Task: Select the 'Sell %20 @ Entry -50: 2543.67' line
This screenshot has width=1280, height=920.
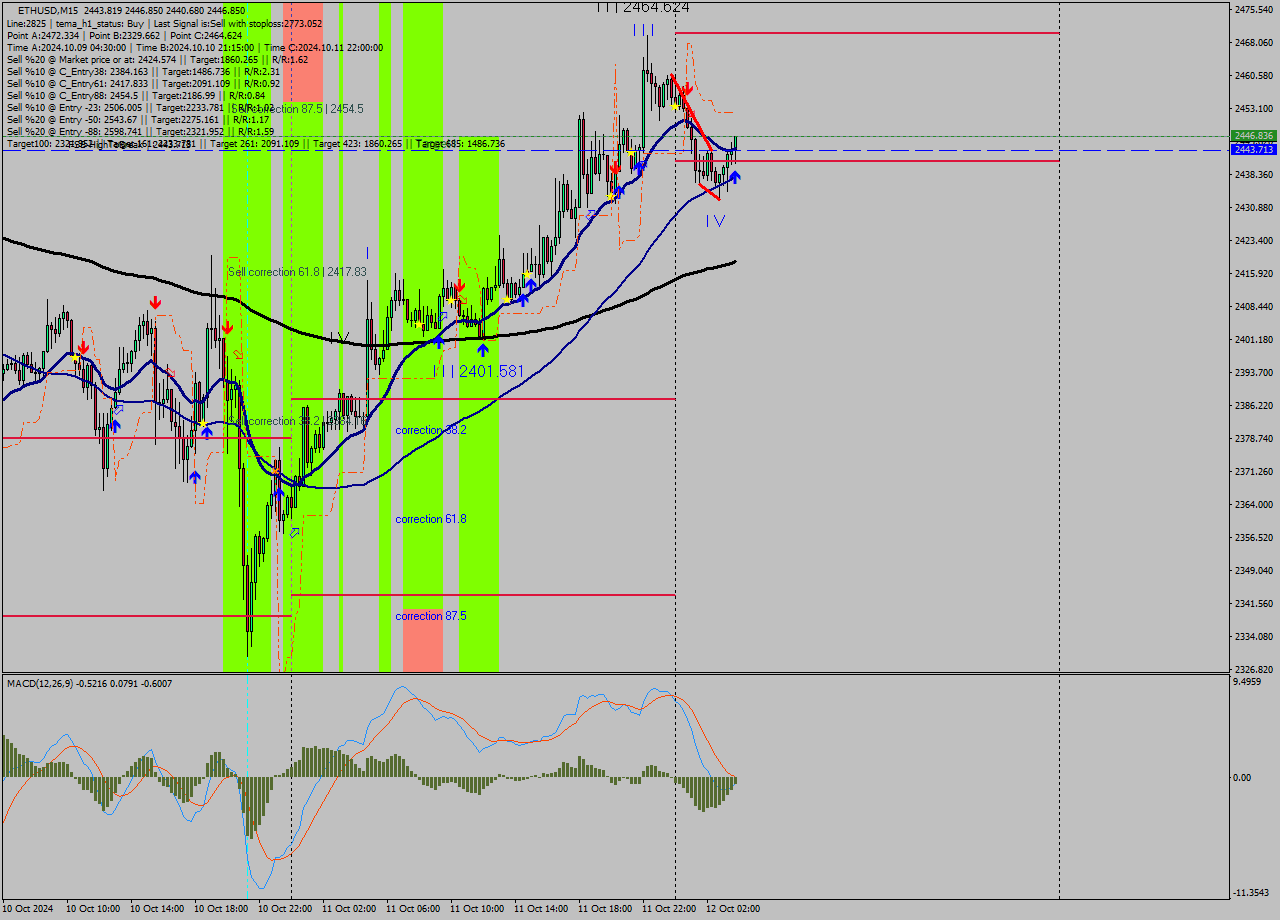Action: 139,119
